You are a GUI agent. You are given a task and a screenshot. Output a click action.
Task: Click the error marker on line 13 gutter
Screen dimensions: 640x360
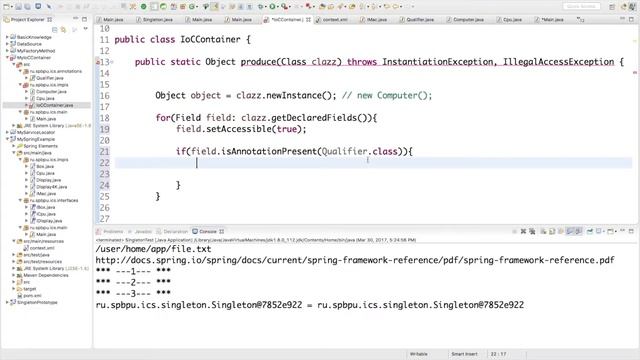[98, 62]
